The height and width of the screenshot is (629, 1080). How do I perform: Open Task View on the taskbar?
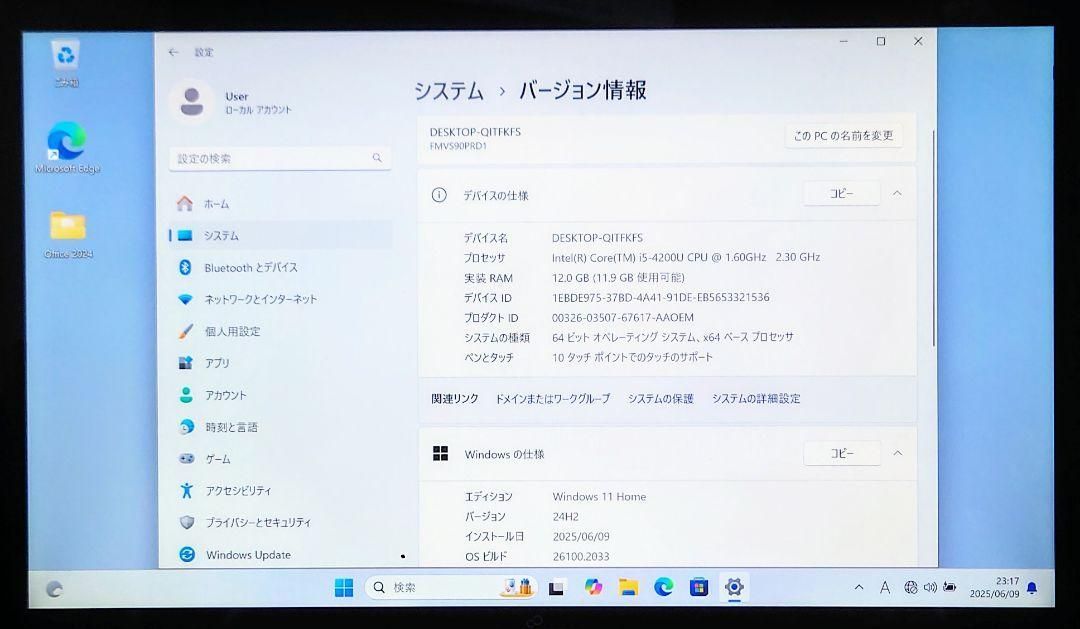coord(557,588)
